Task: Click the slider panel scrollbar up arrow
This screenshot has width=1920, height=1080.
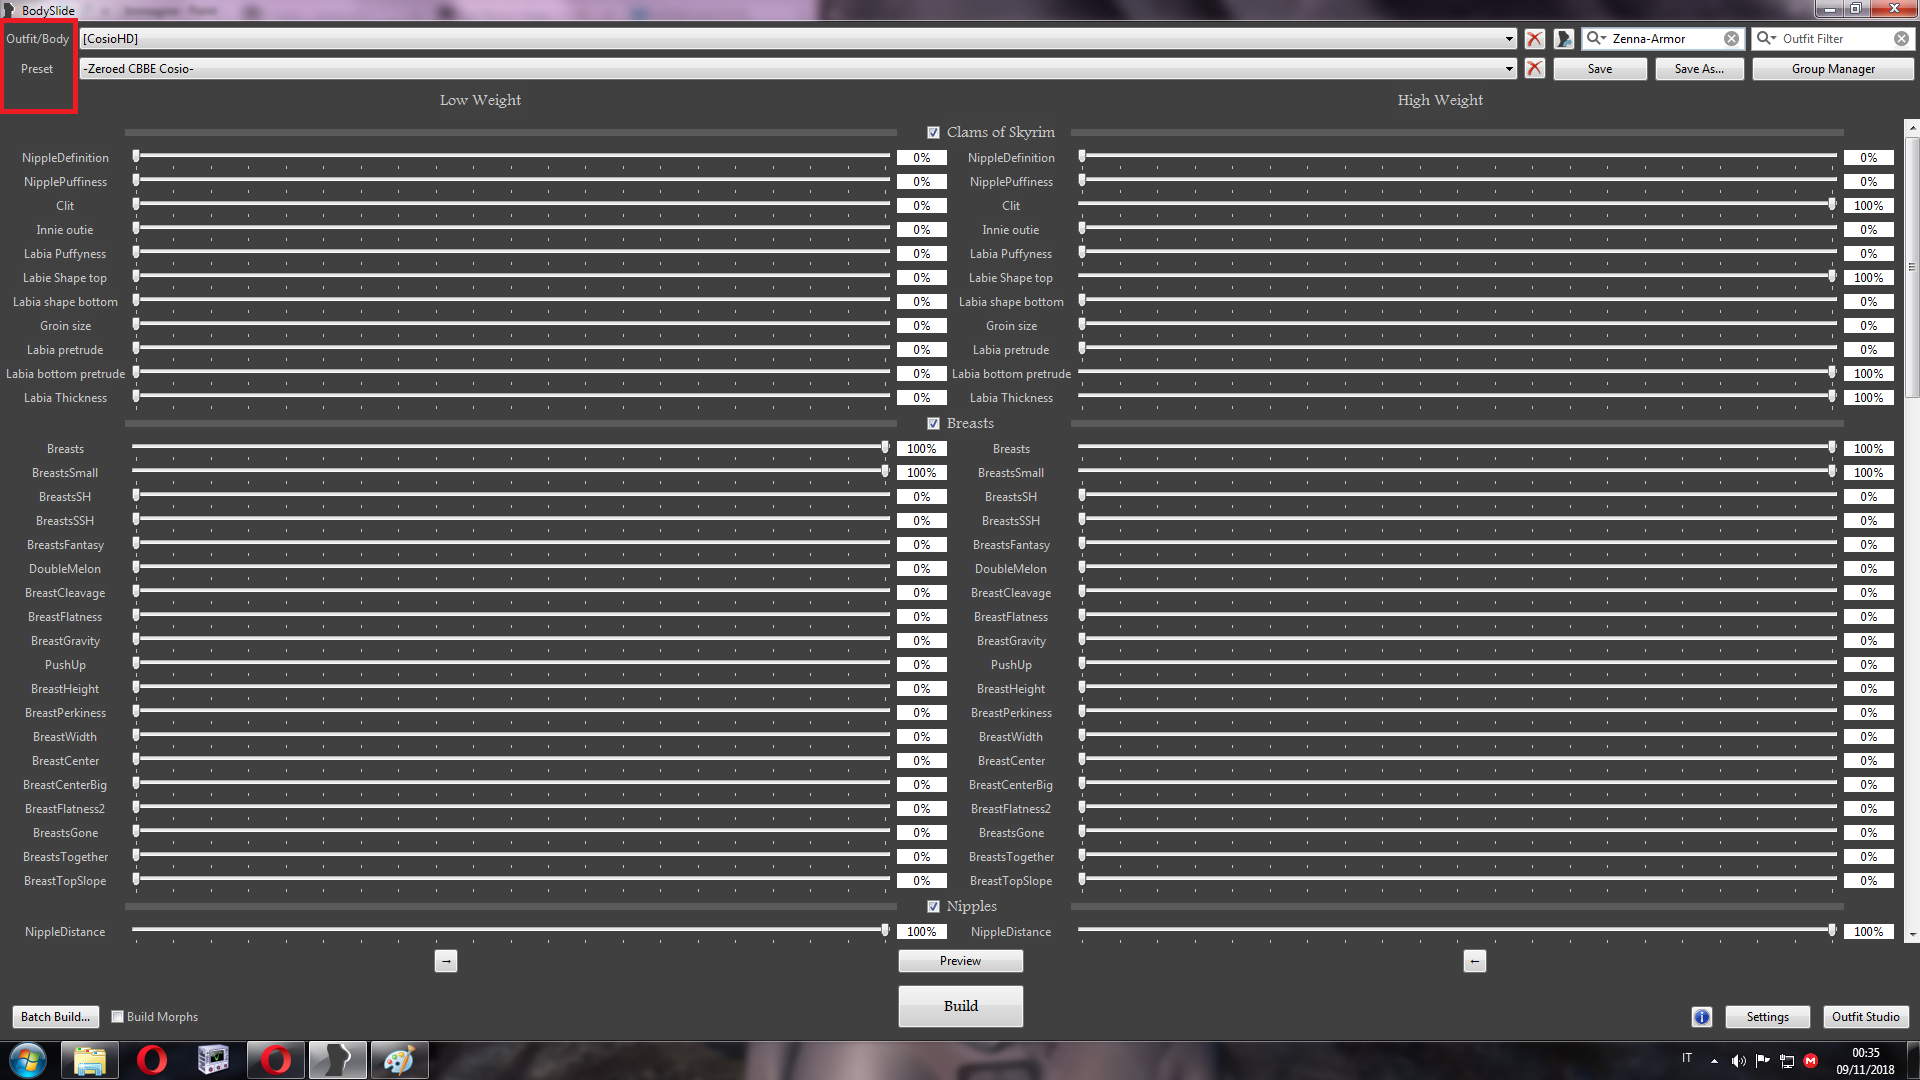Action: click(x=1912, y=127)
